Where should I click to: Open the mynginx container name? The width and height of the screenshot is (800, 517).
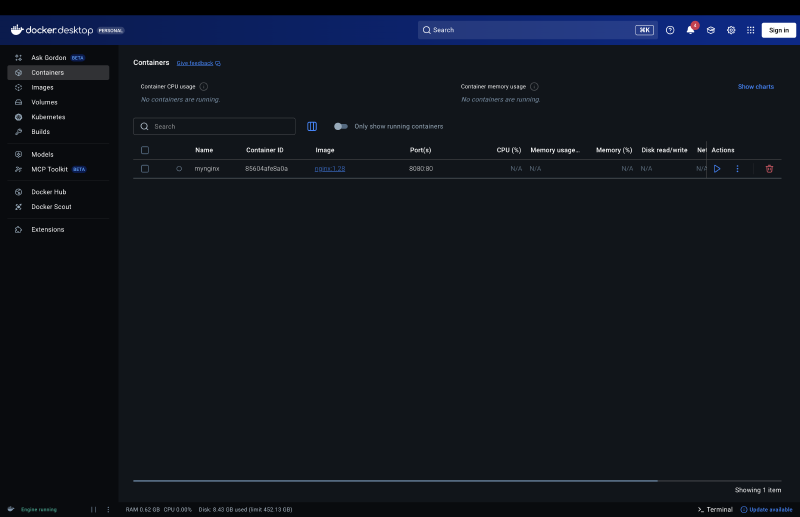click(207, 168)
